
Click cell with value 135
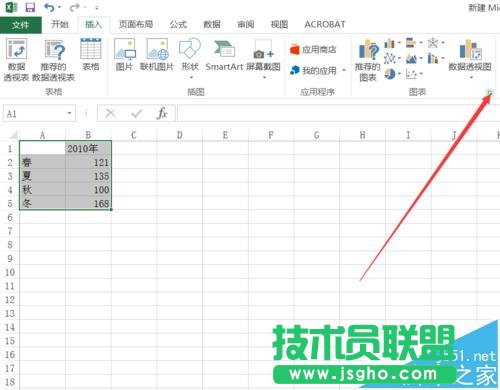point(88,176)
